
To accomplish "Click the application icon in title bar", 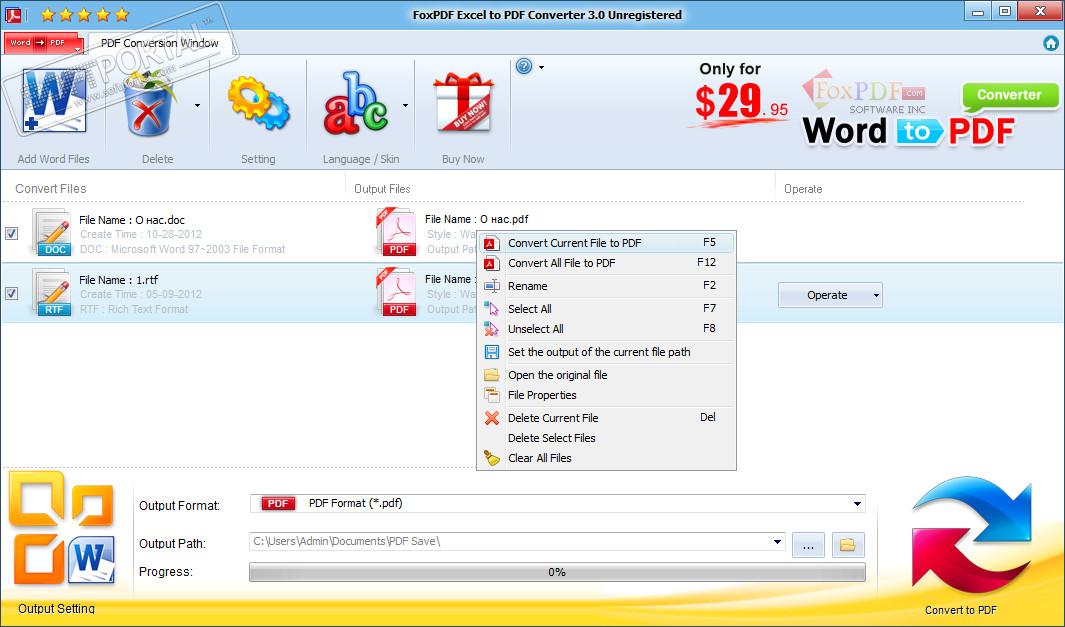I will click(13, 14).
